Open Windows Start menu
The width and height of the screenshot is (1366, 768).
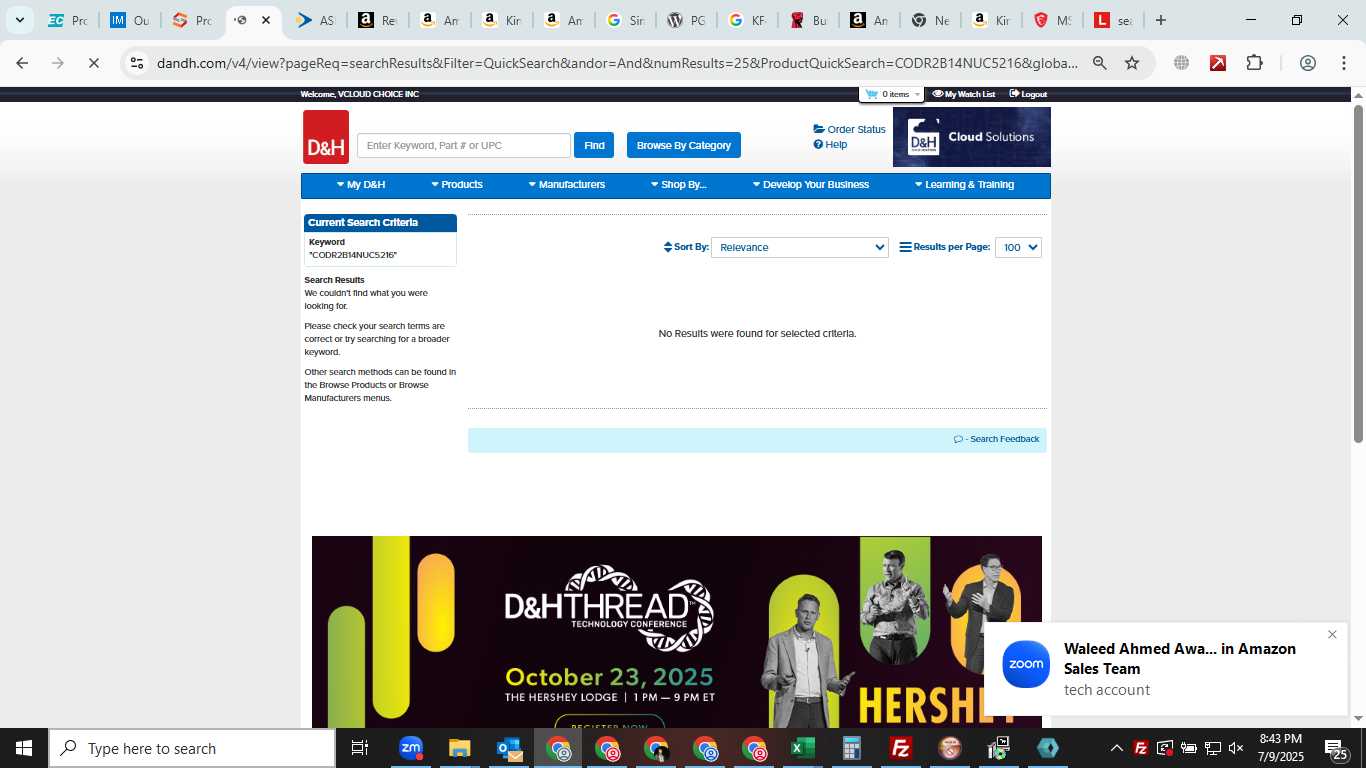(x=24, y=748)
